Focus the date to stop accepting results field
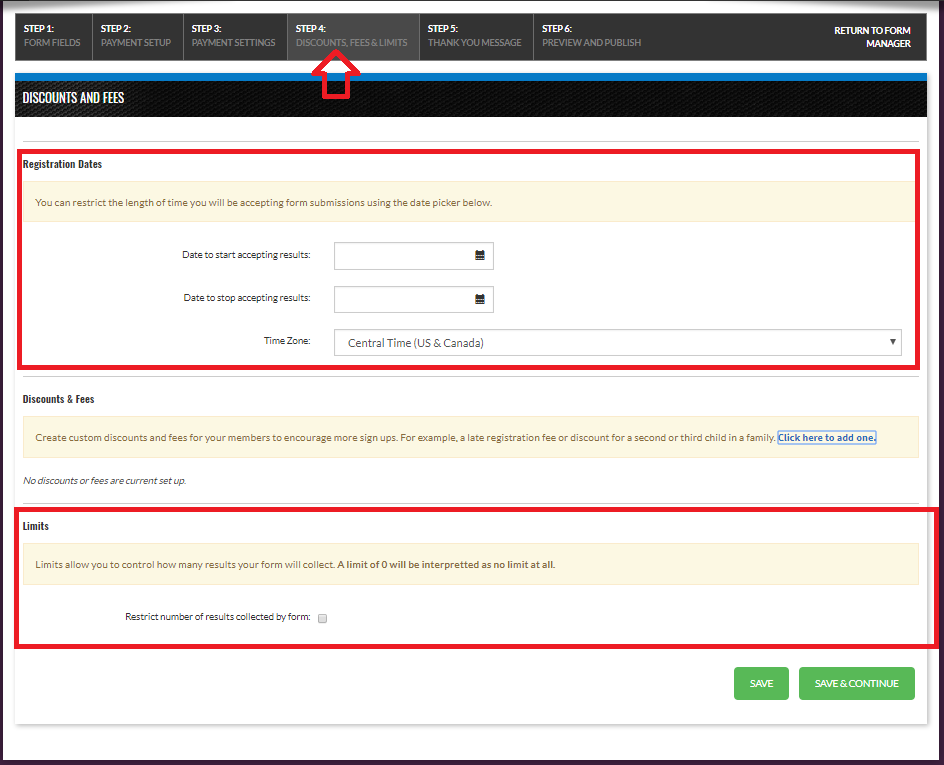The image size is (944, 765). [404, 299]
